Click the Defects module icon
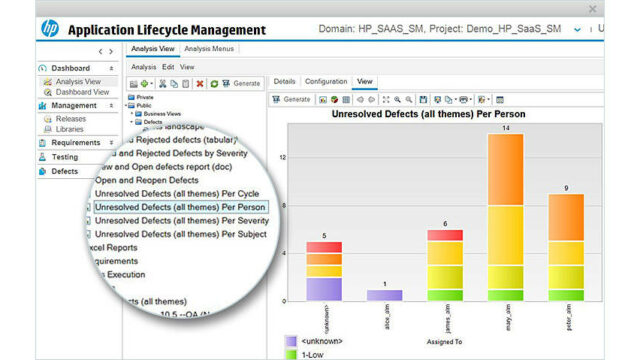This screenshot has height=360, width=640. [x=42, y=171]
